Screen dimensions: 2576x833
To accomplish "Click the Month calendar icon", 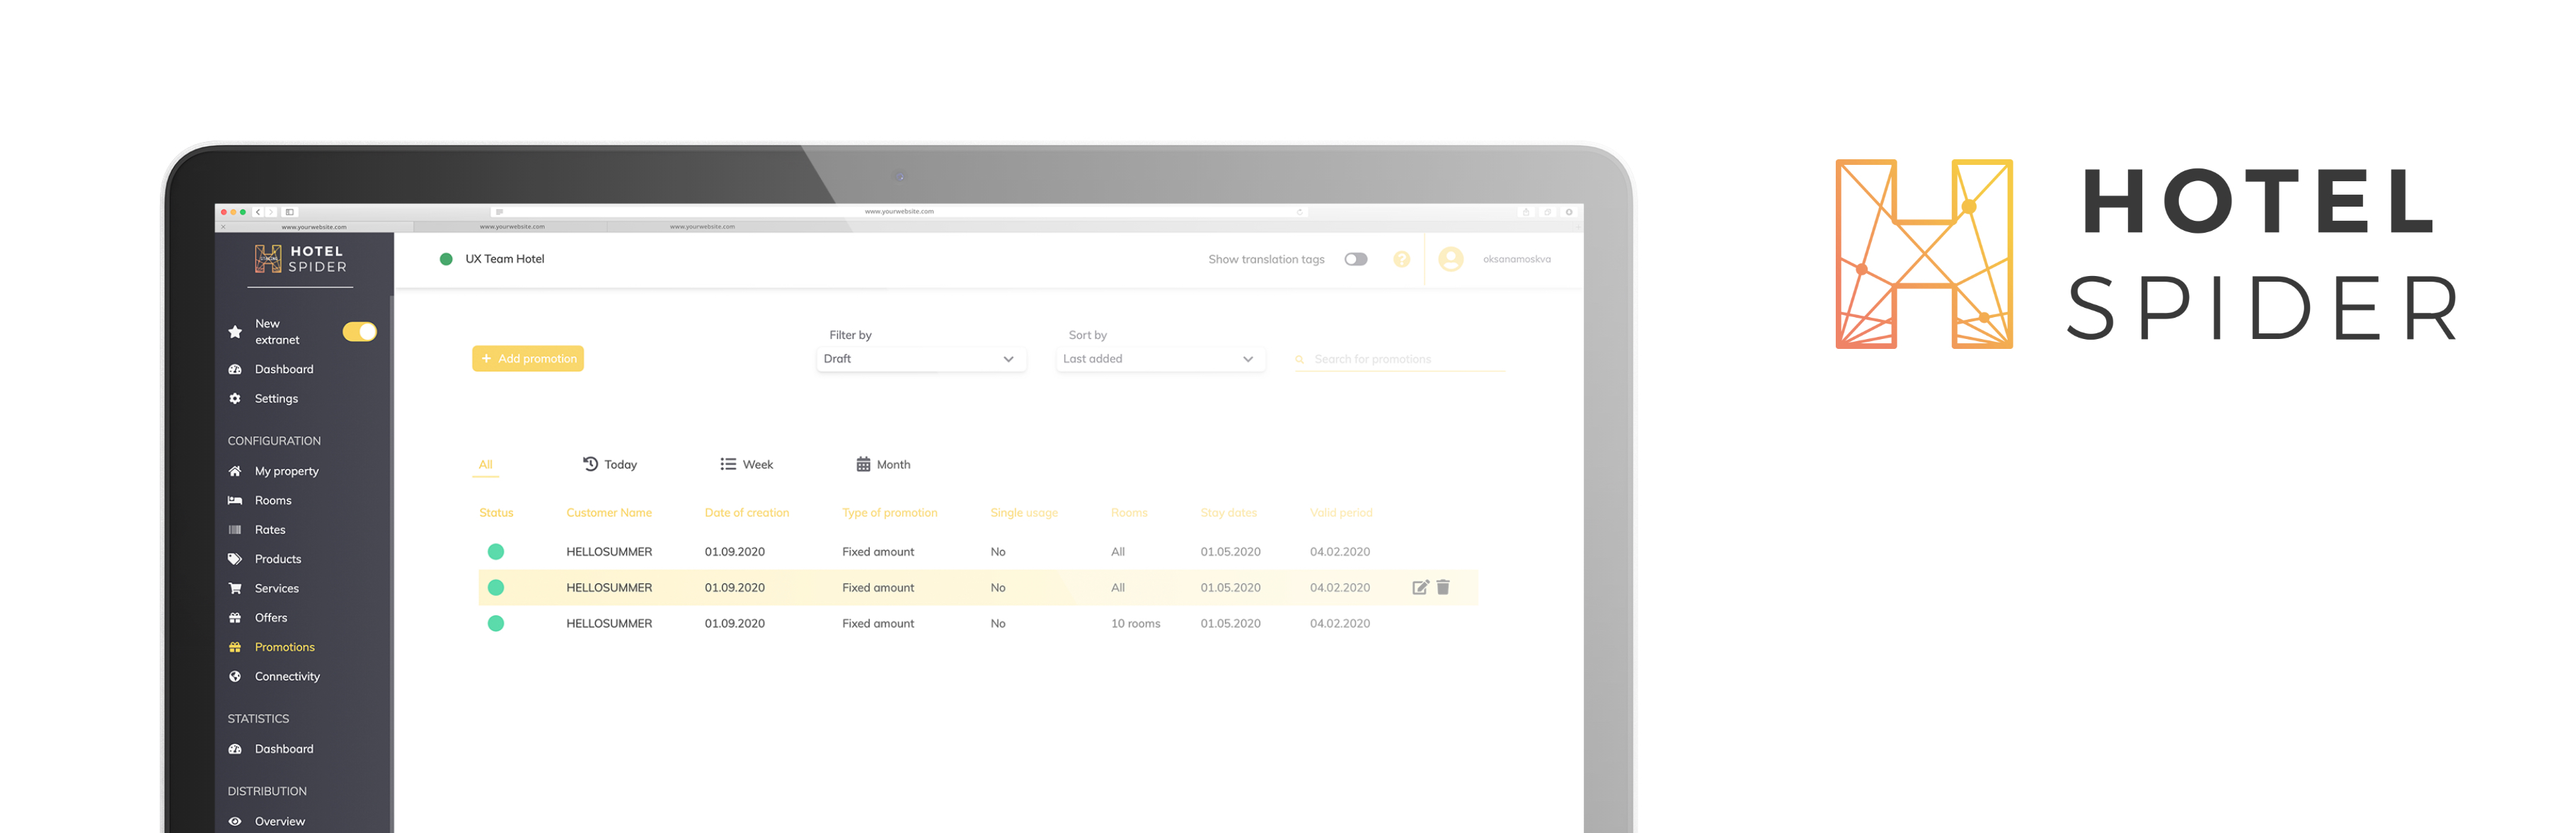I will tap(863, 464).
